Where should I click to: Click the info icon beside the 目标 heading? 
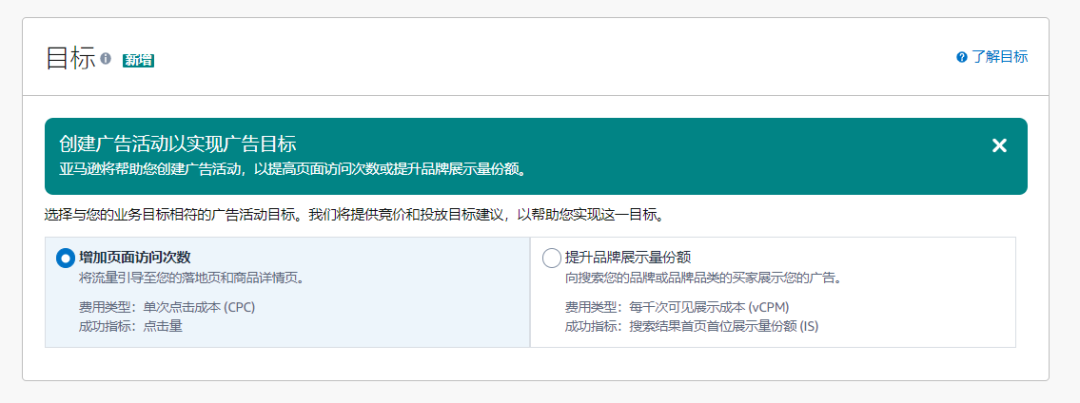click(106, 58)
